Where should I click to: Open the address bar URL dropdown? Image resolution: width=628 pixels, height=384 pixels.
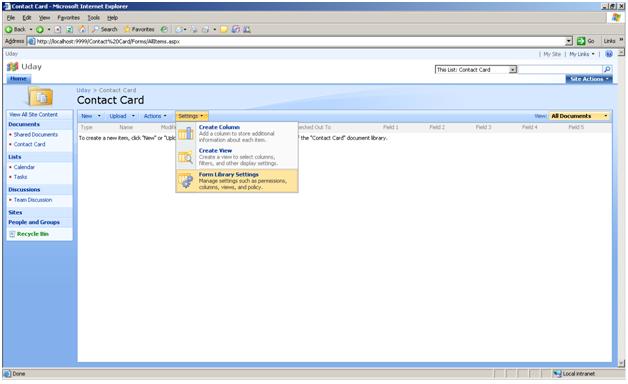point(569,41)
